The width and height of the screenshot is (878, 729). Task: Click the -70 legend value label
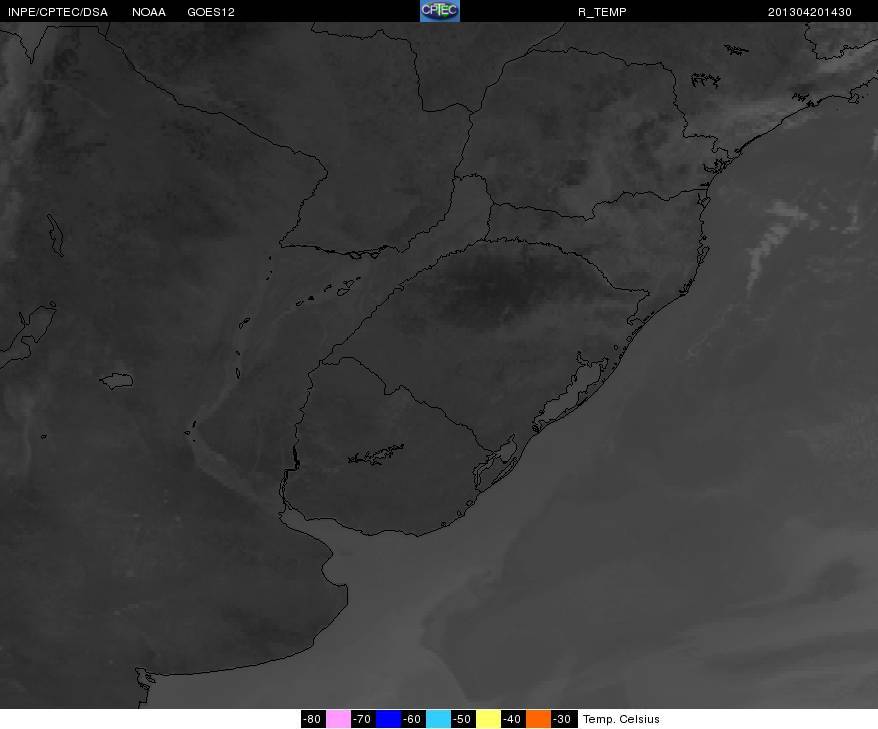point(363,719)
